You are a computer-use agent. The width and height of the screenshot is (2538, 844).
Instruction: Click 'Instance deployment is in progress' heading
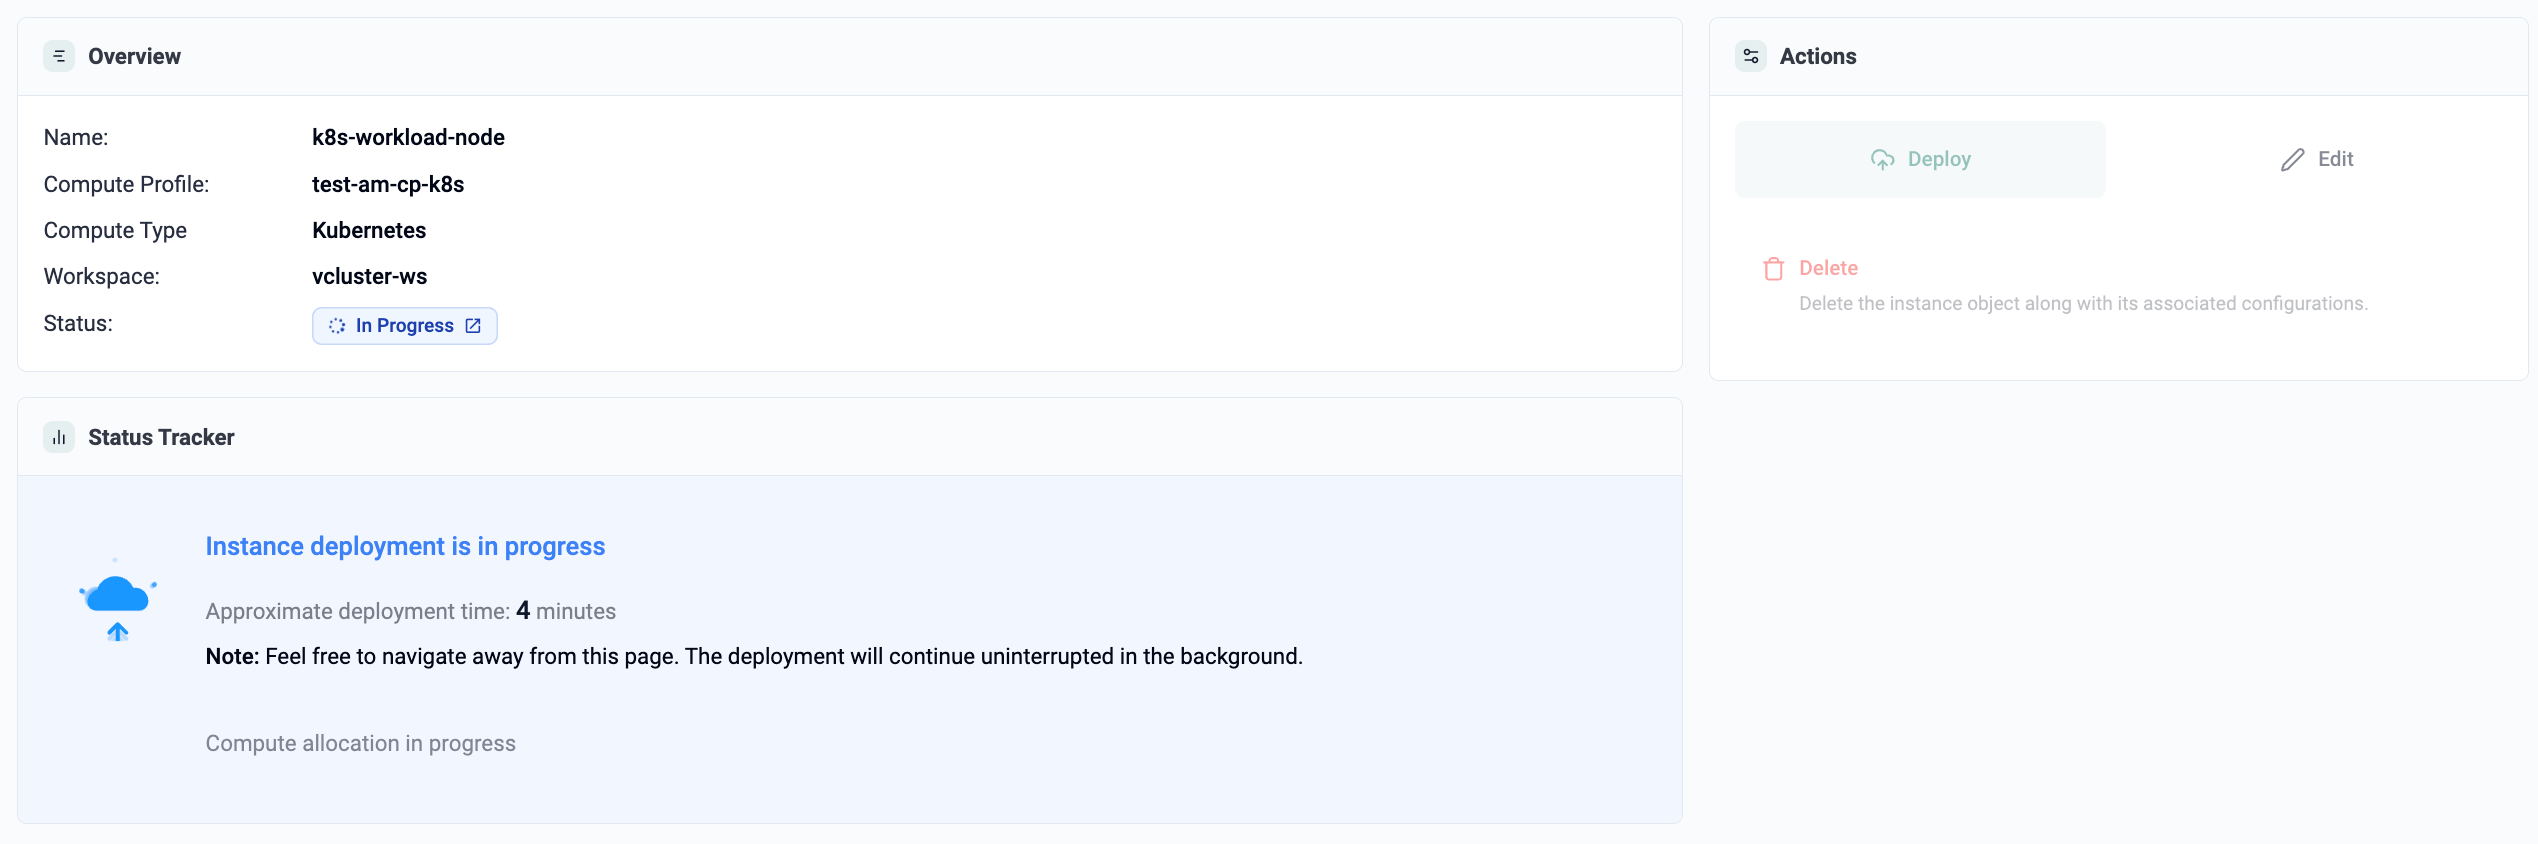tap(405, 546)
